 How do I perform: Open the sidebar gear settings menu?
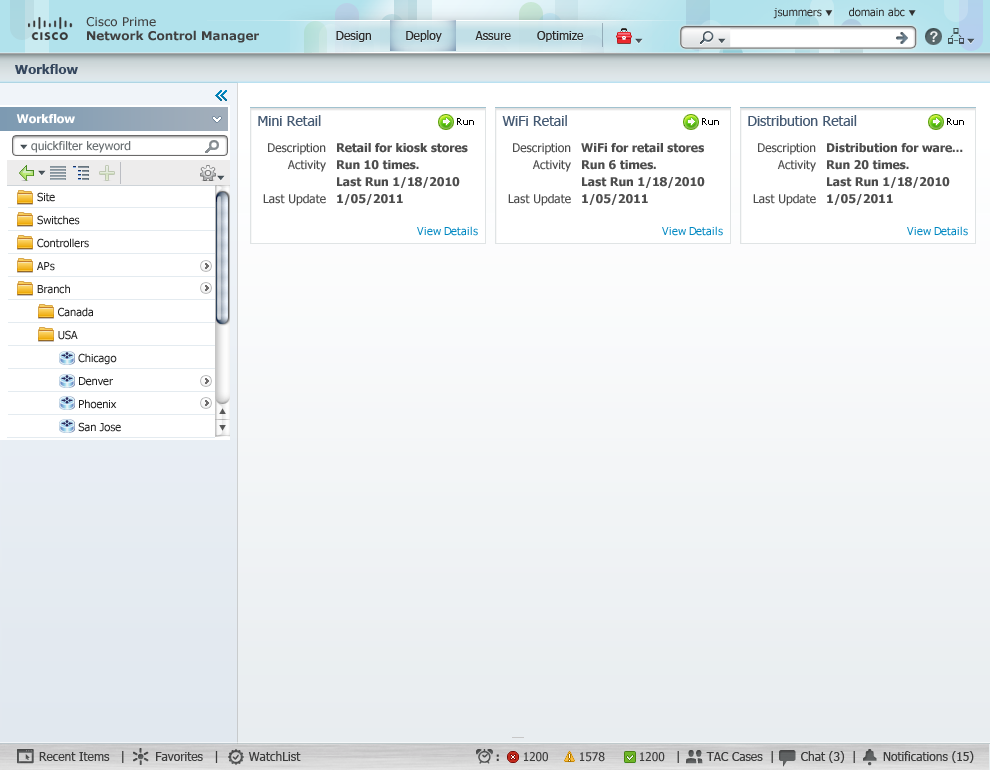click(x=210, y=173)
